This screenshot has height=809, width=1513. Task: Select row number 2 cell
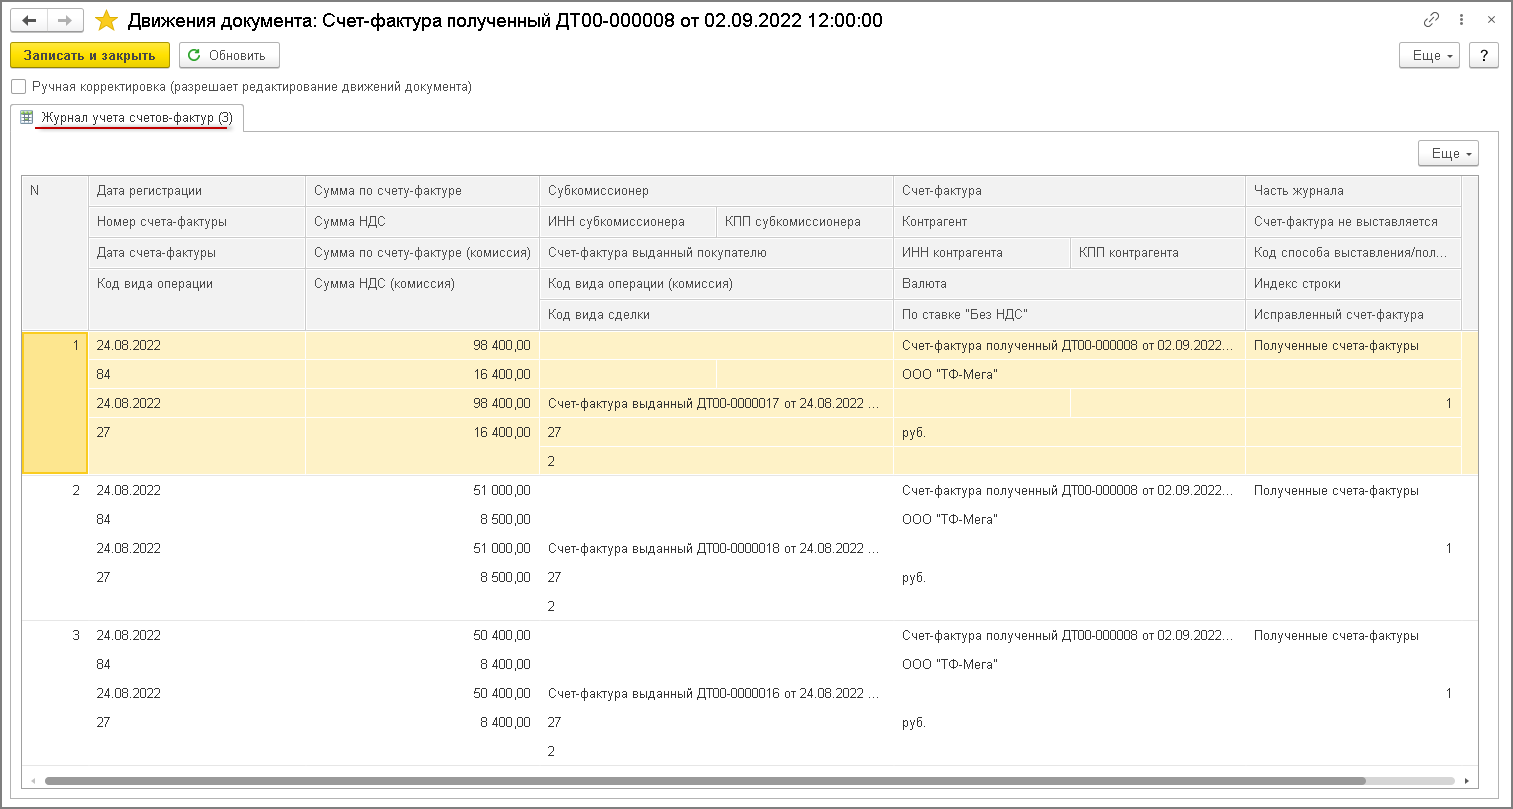[x=55, y=548]
